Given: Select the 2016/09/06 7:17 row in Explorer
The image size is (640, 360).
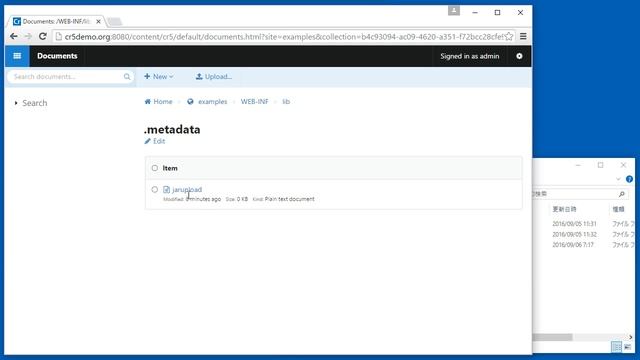Looking at the screenshot, I should [584, 244].
